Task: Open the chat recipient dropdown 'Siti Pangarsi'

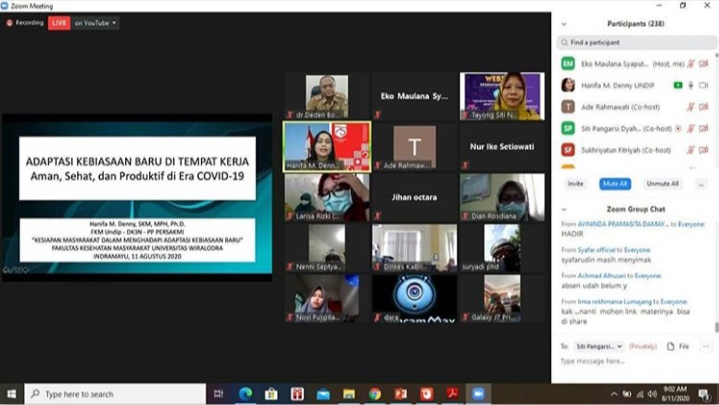Action: click(598, 346)
